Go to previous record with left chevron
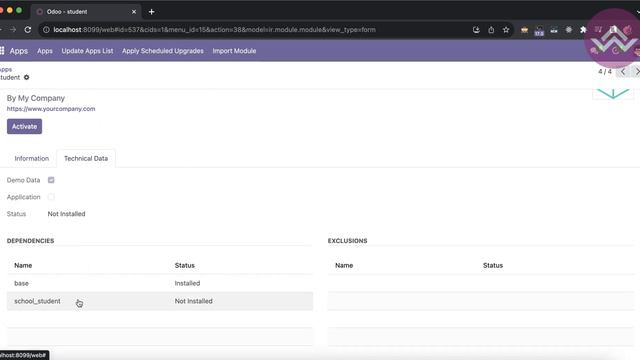This screenshot has height=360, width=640. (623, 71)
